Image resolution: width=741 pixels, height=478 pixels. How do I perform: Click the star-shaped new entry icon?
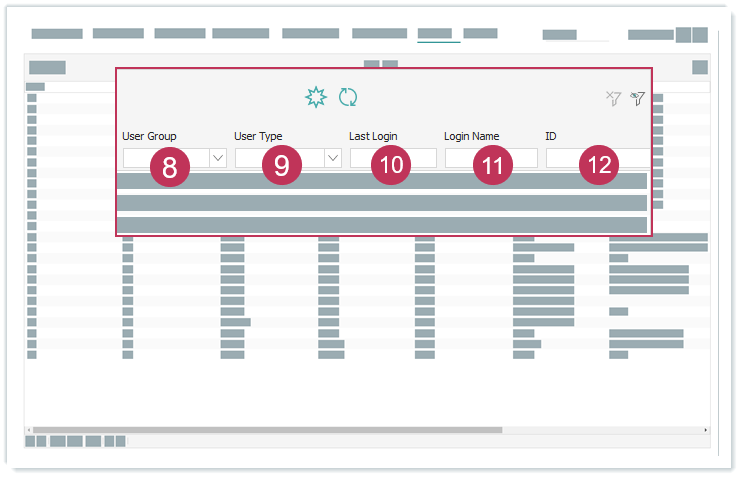316,97
